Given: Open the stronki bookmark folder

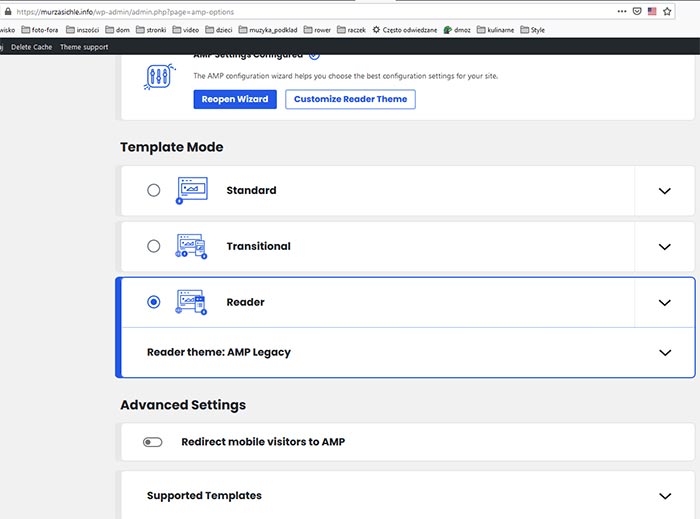Looking at the screenshot, I should point(151,30).
